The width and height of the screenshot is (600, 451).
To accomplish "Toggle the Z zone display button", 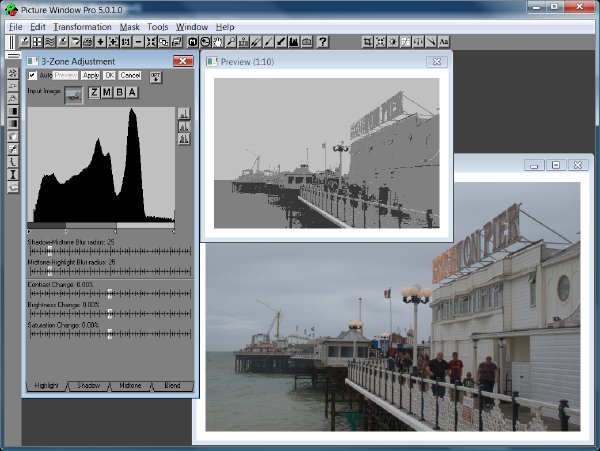I will (94, 92).
